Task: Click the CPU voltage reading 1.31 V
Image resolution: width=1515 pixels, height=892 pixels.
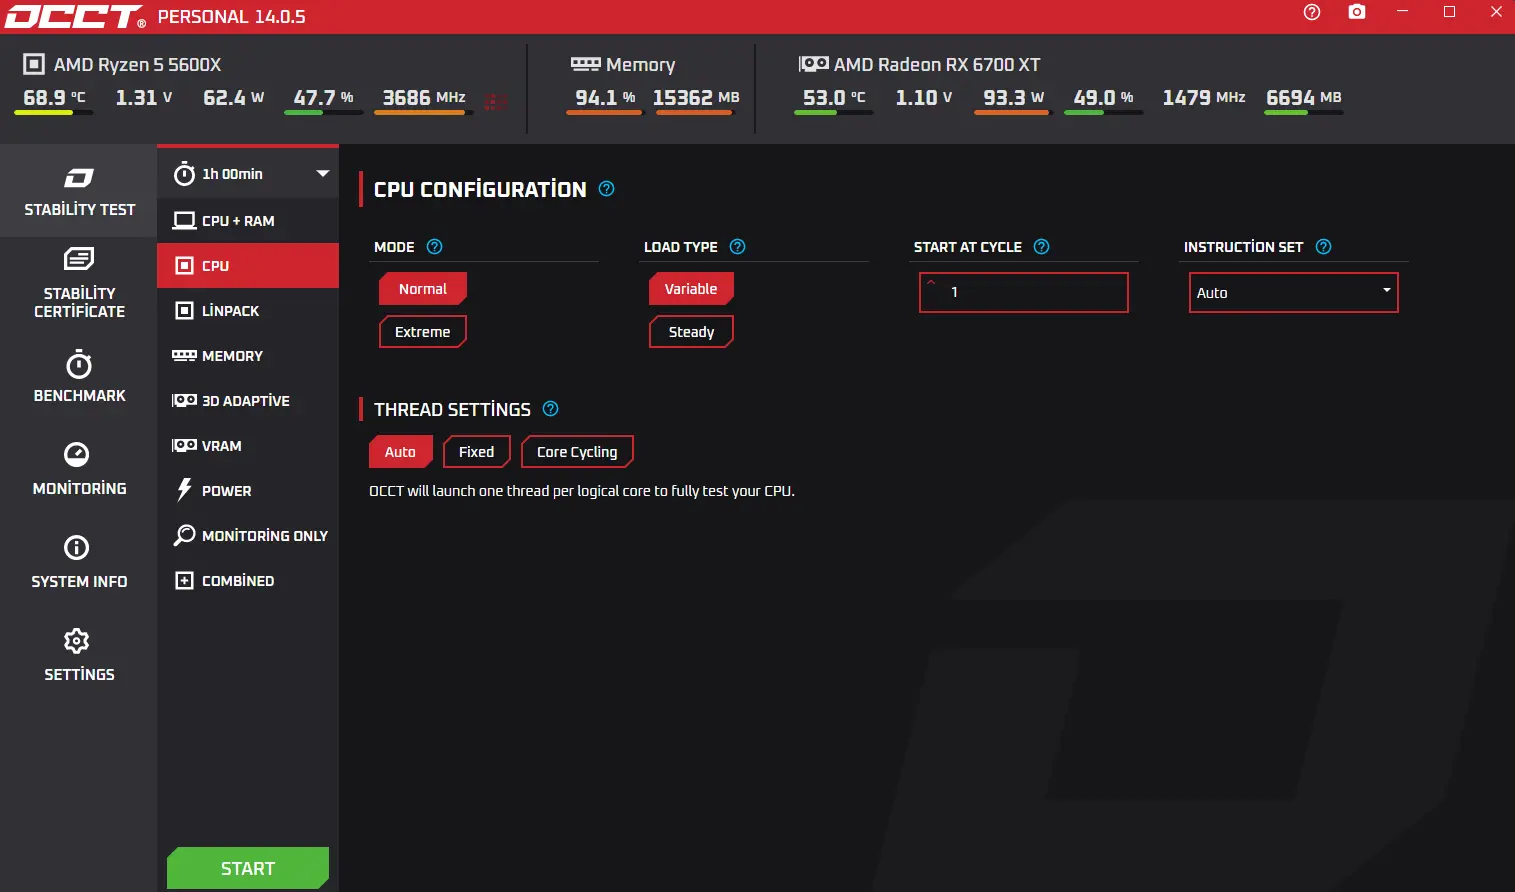Action: pyautogui.click(x=144, y=97)
